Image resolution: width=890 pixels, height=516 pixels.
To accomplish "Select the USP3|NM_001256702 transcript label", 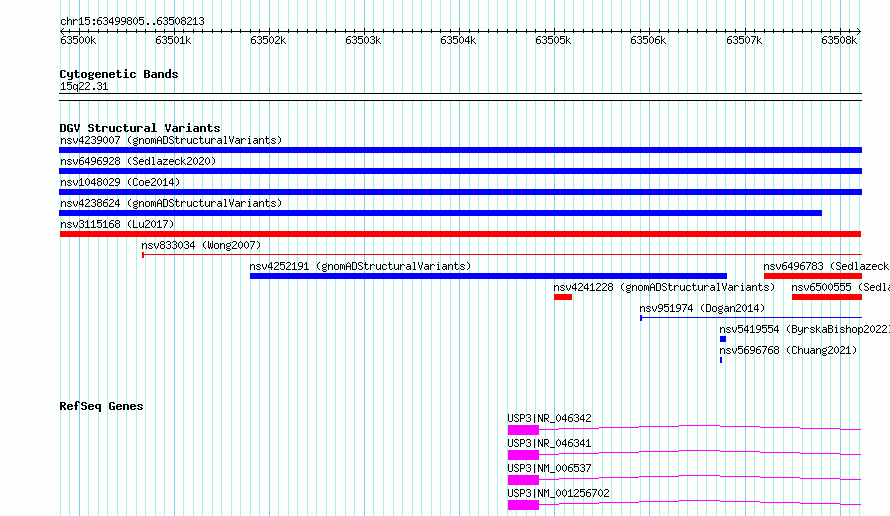I will [559, 493].
